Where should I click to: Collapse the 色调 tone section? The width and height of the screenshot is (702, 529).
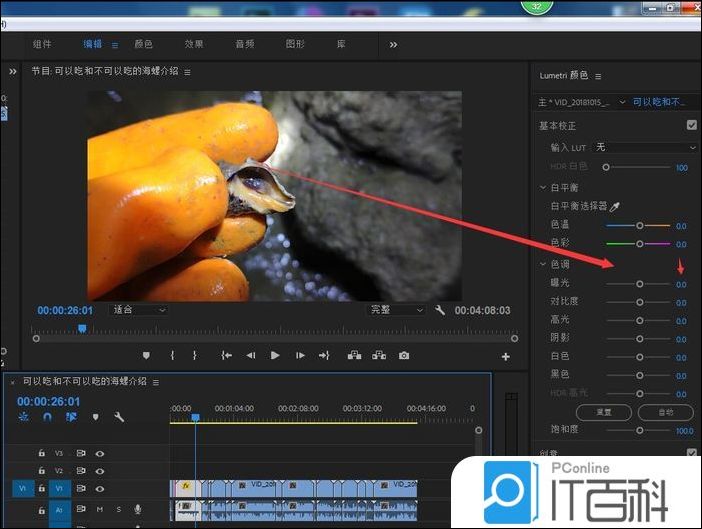(x=542, y=264)
